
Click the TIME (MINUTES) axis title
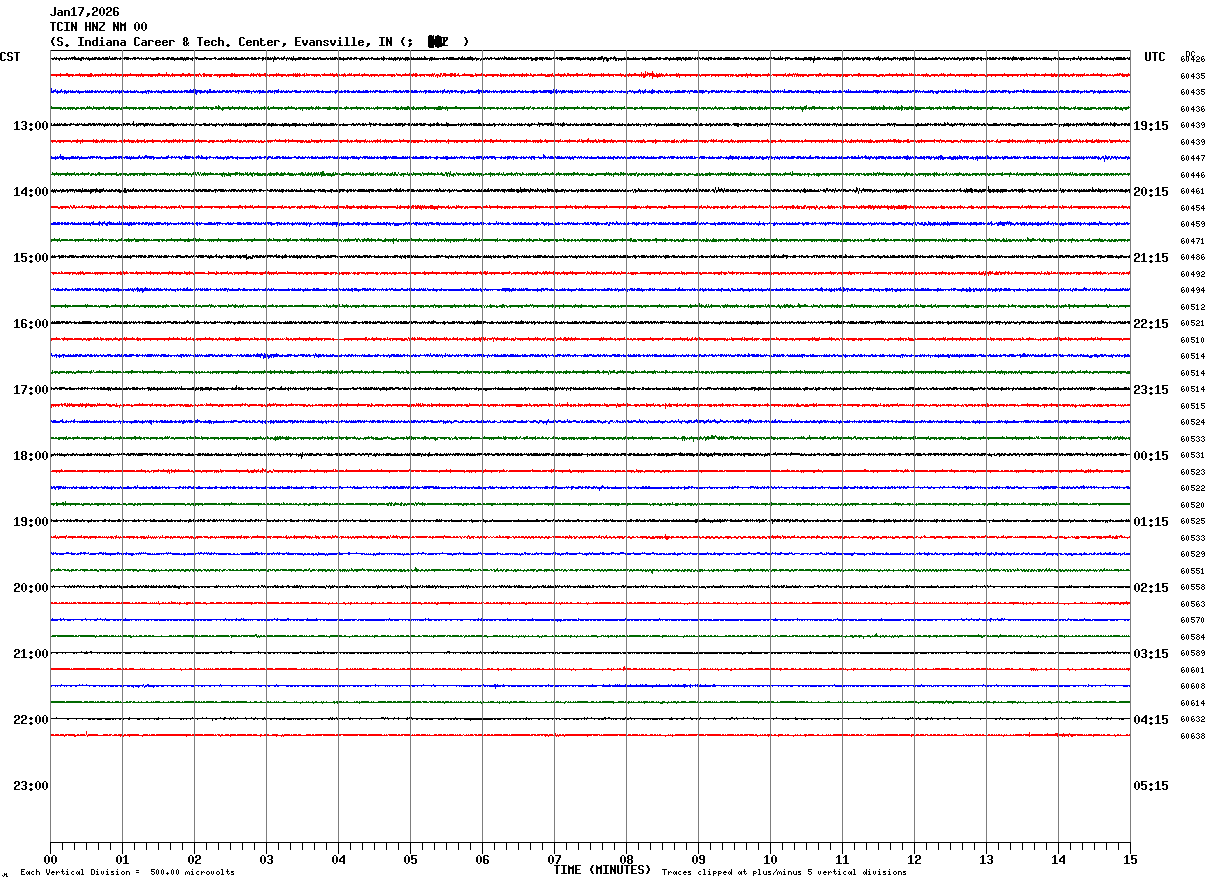[x=603, y=870]
